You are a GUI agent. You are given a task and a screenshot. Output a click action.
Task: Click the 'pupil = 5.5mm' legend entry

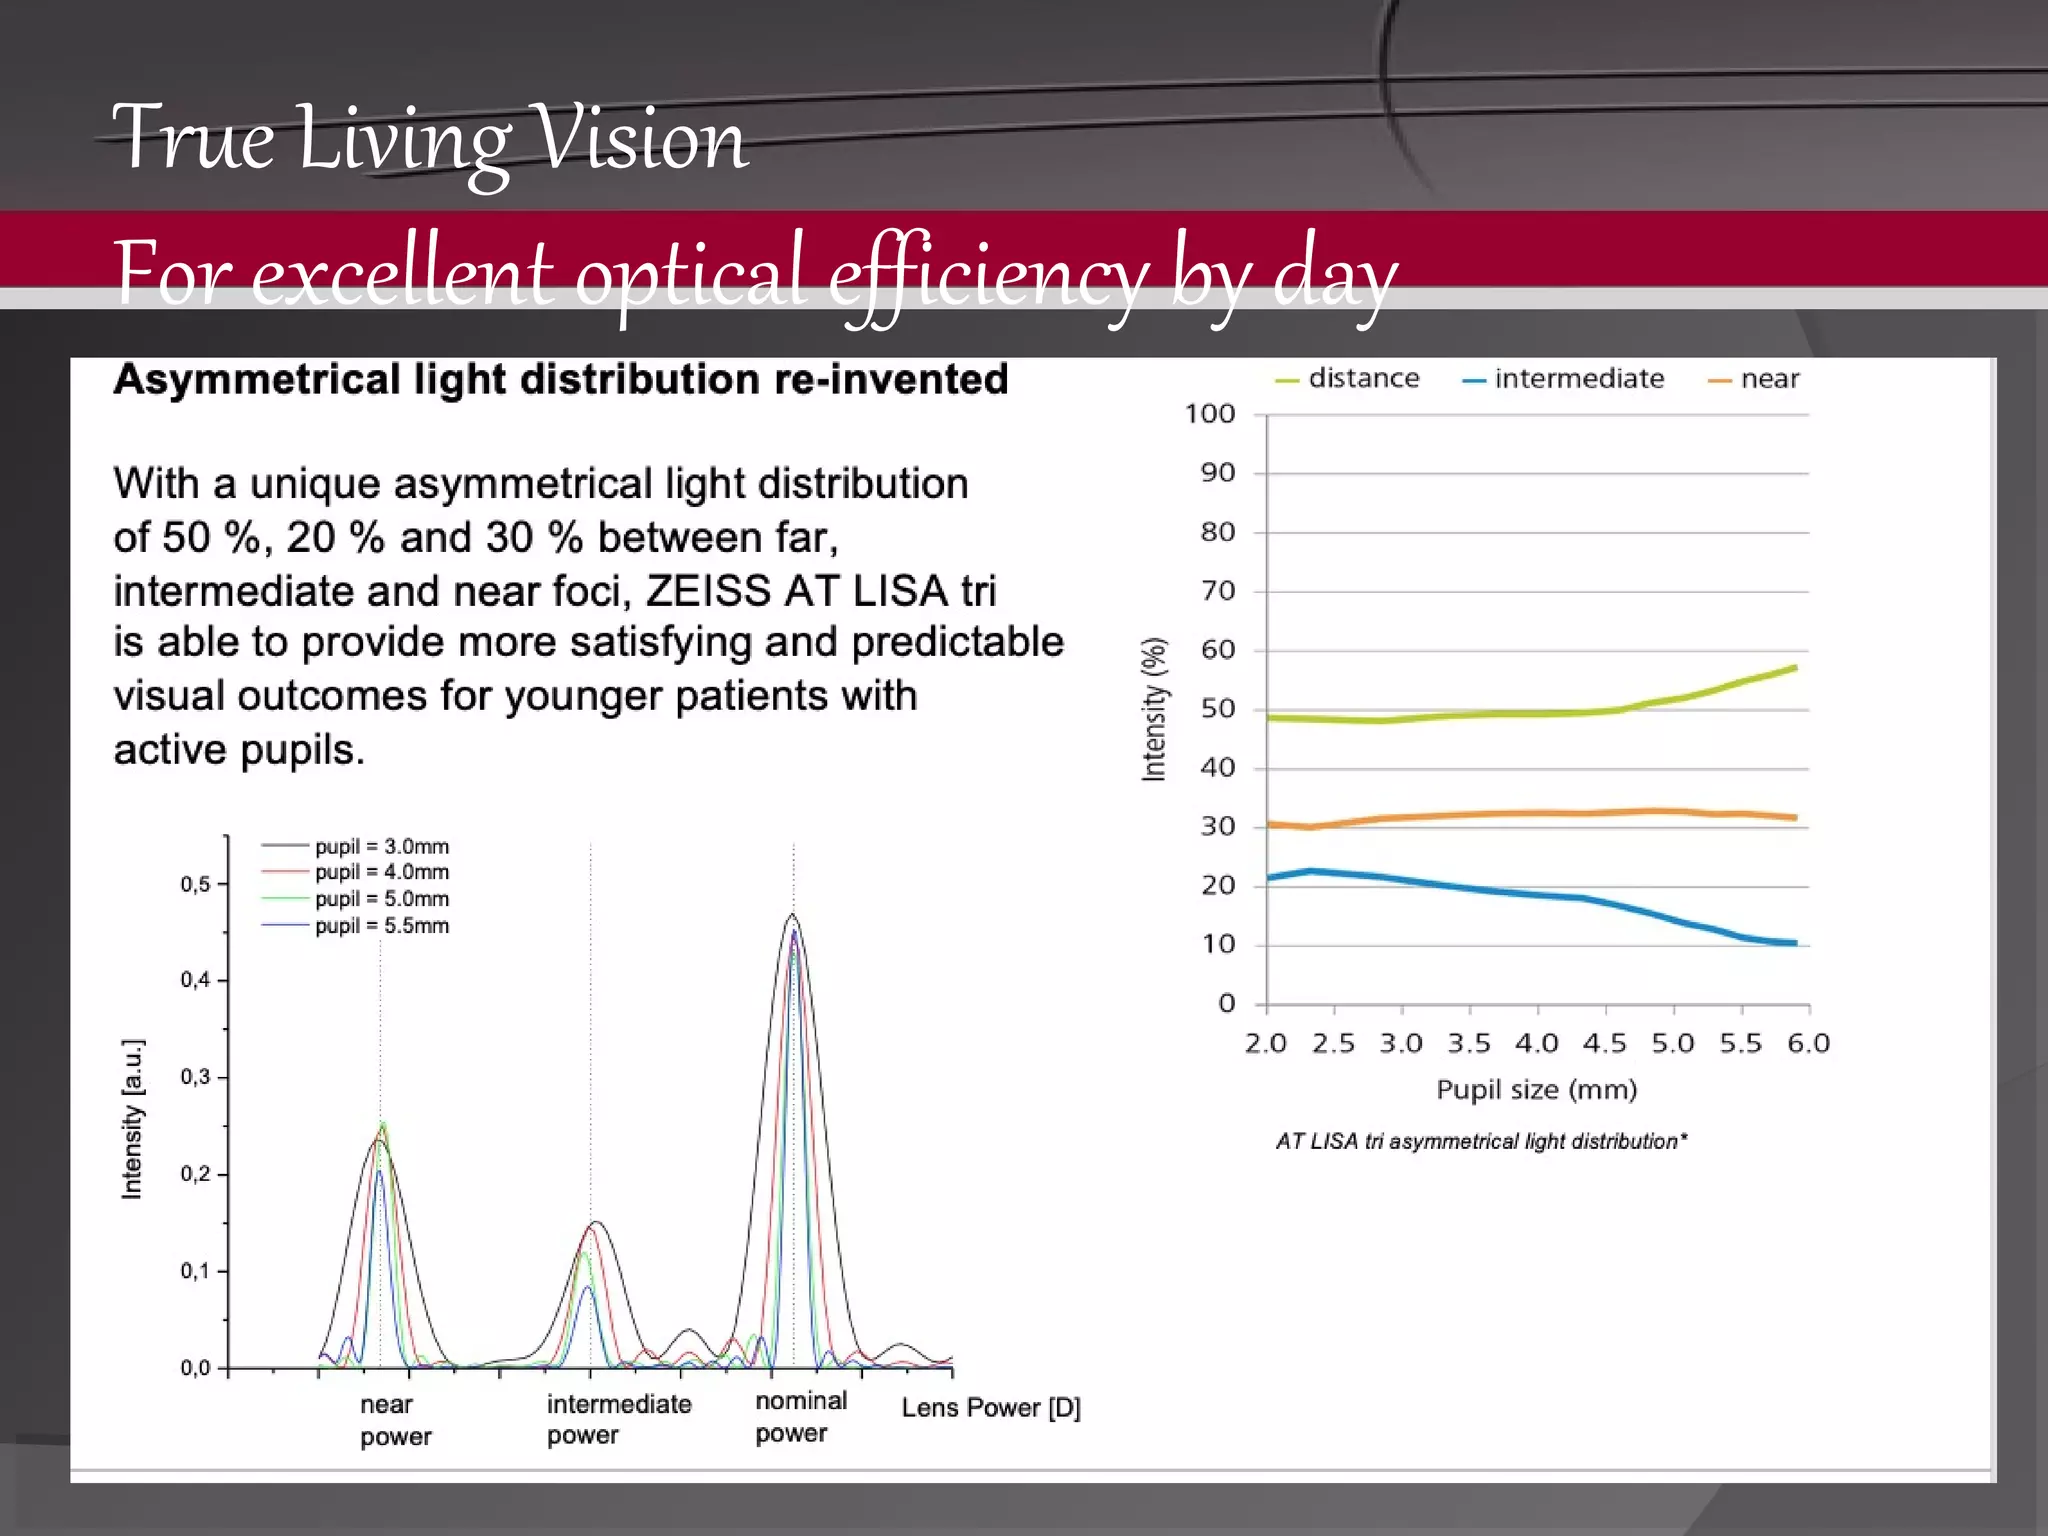[381, 926]
